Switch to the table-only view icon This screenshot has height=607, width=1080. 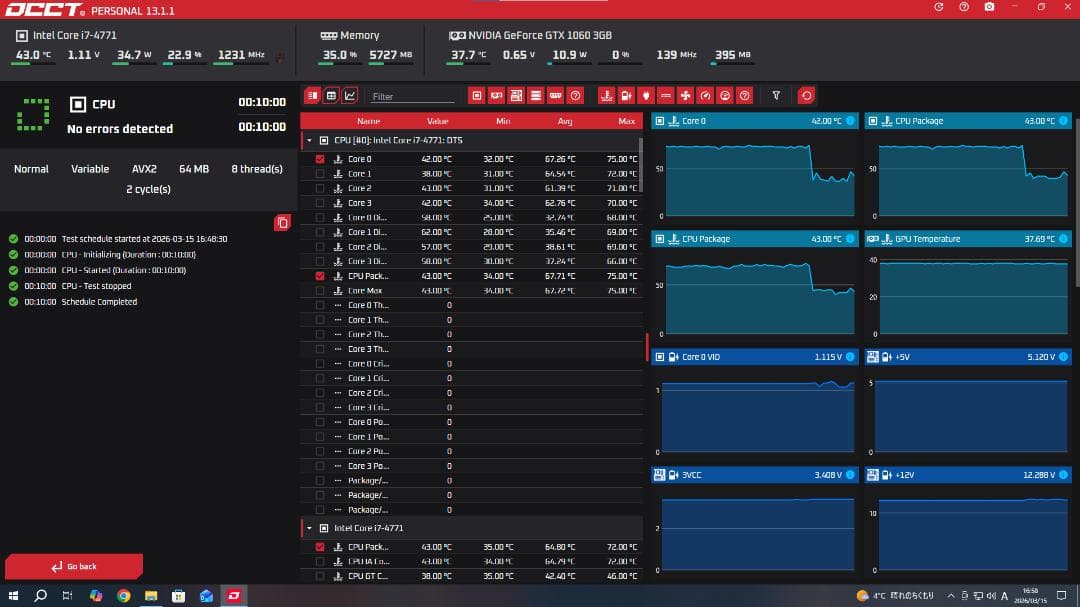tap(331, 96)
